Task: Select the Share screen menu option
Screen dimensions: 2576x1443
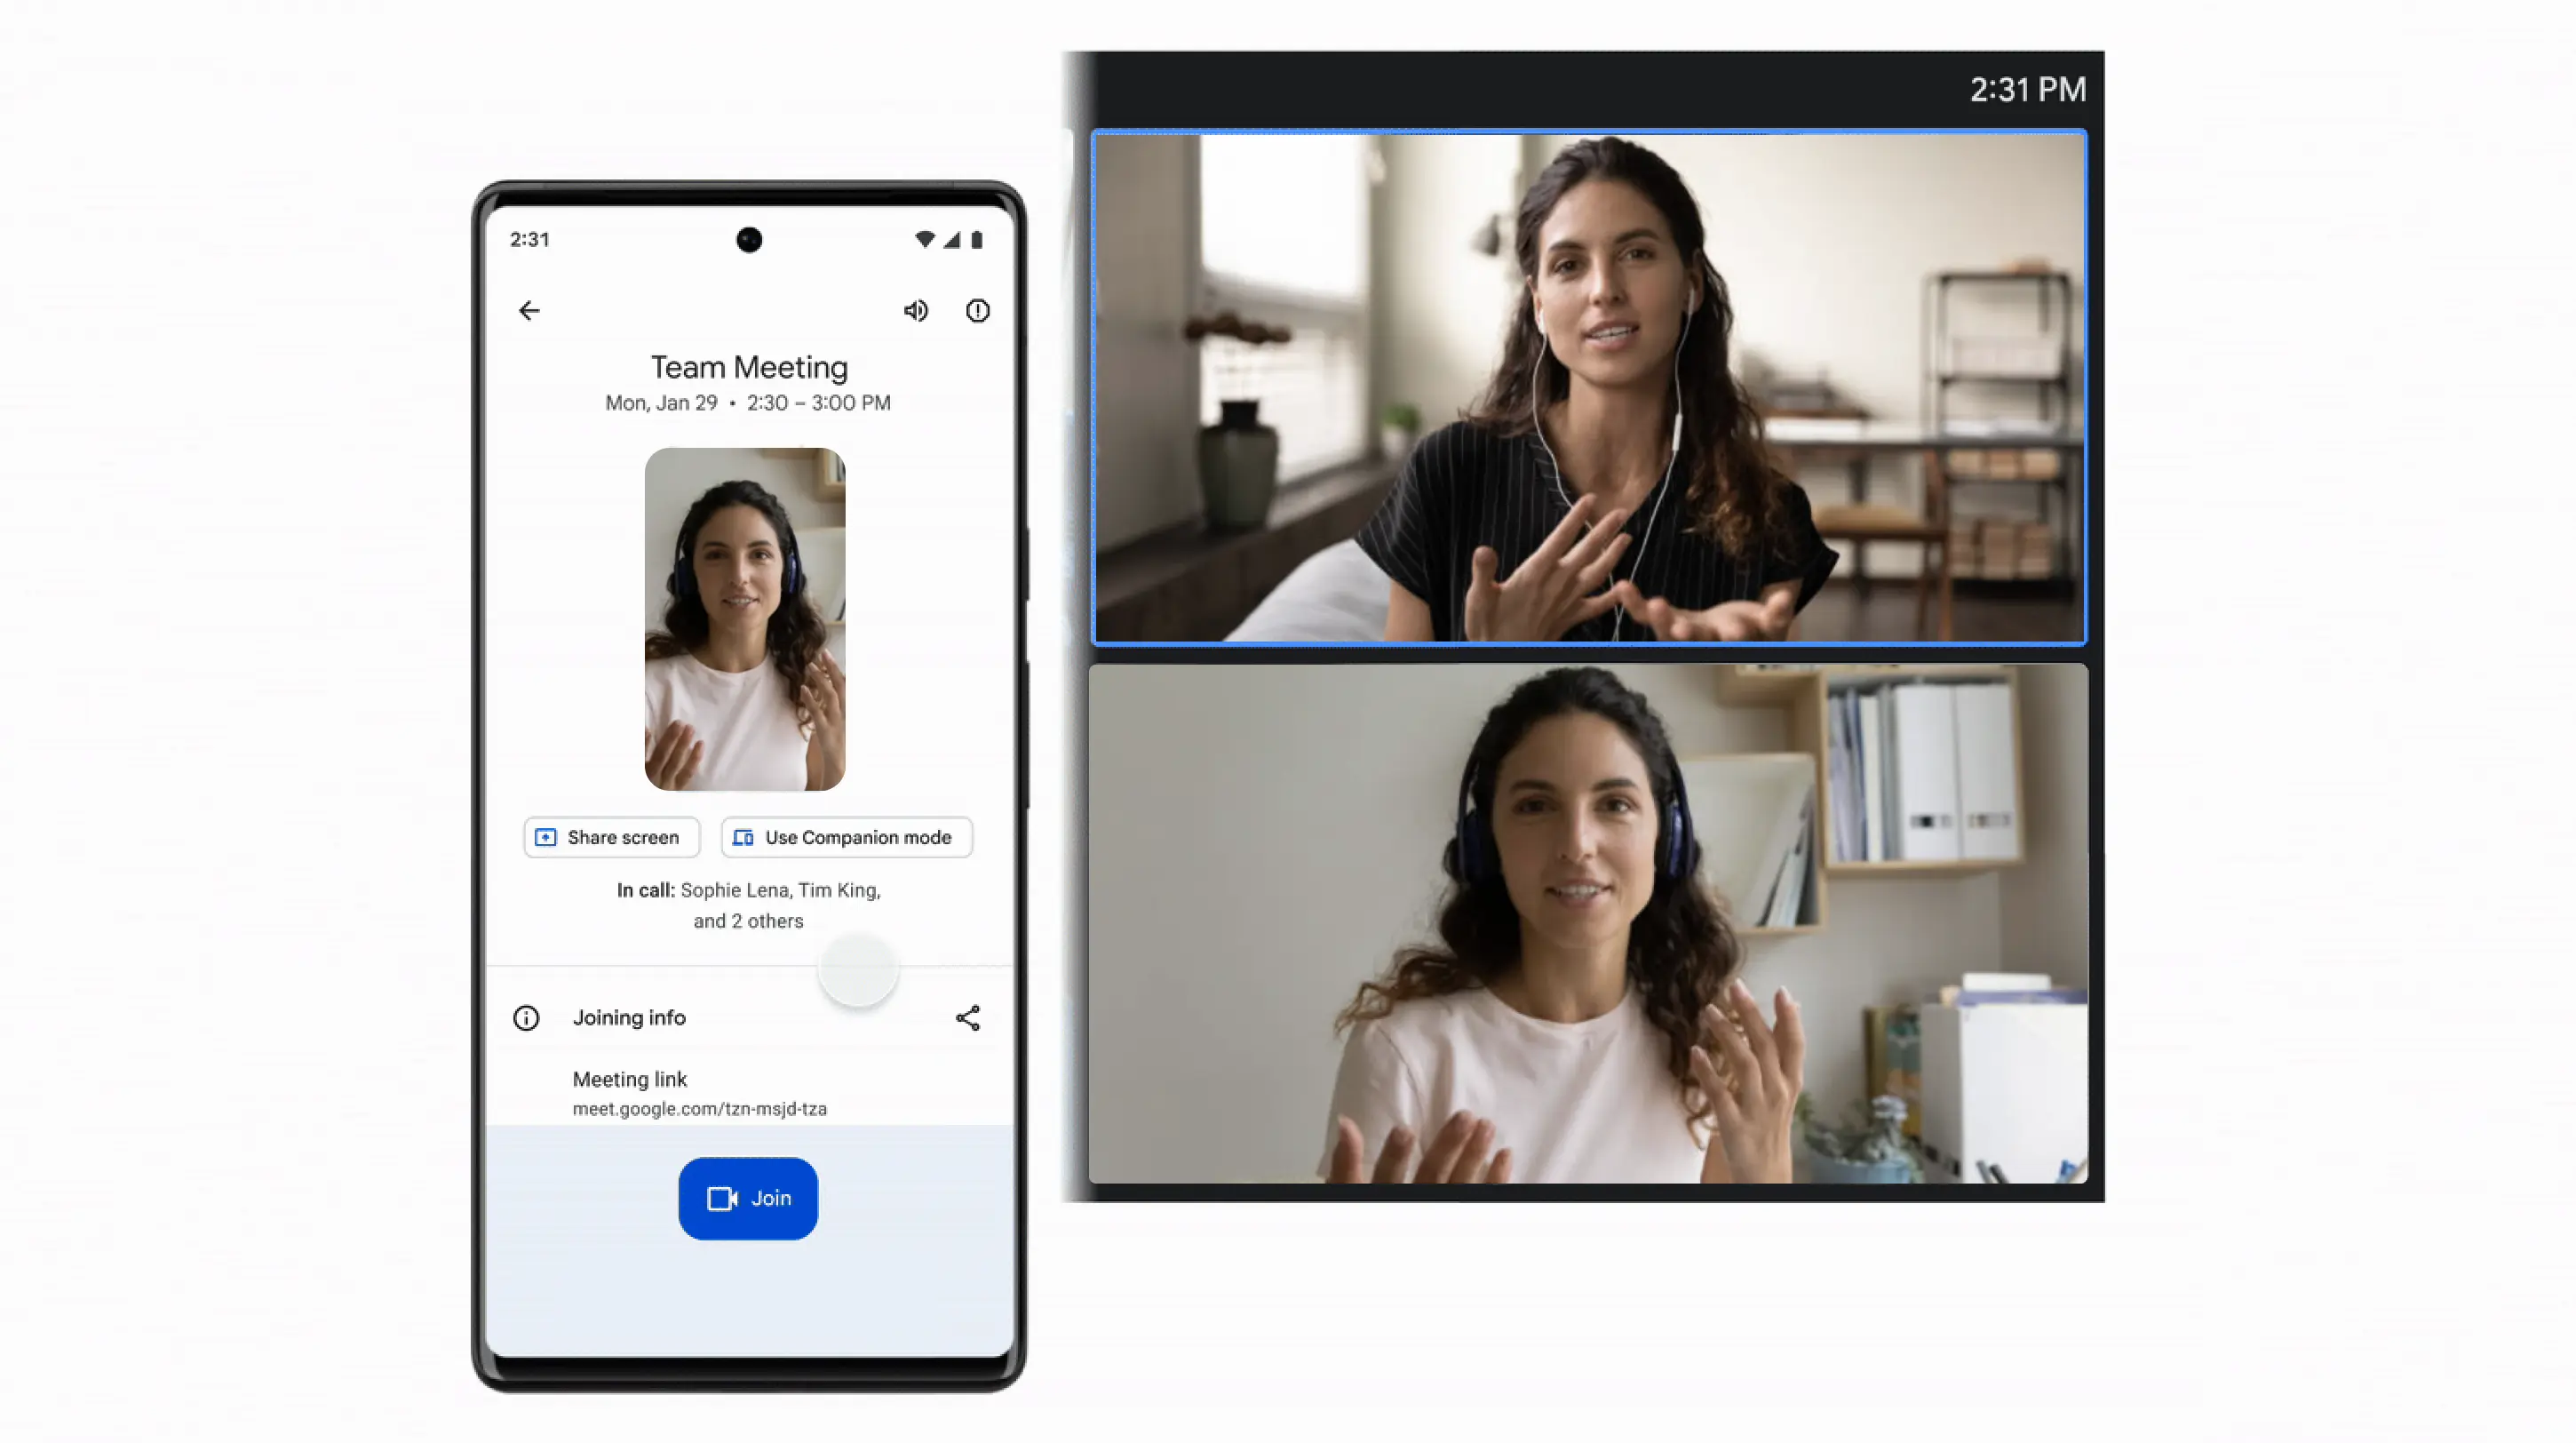Action: (x=610, y=836)
